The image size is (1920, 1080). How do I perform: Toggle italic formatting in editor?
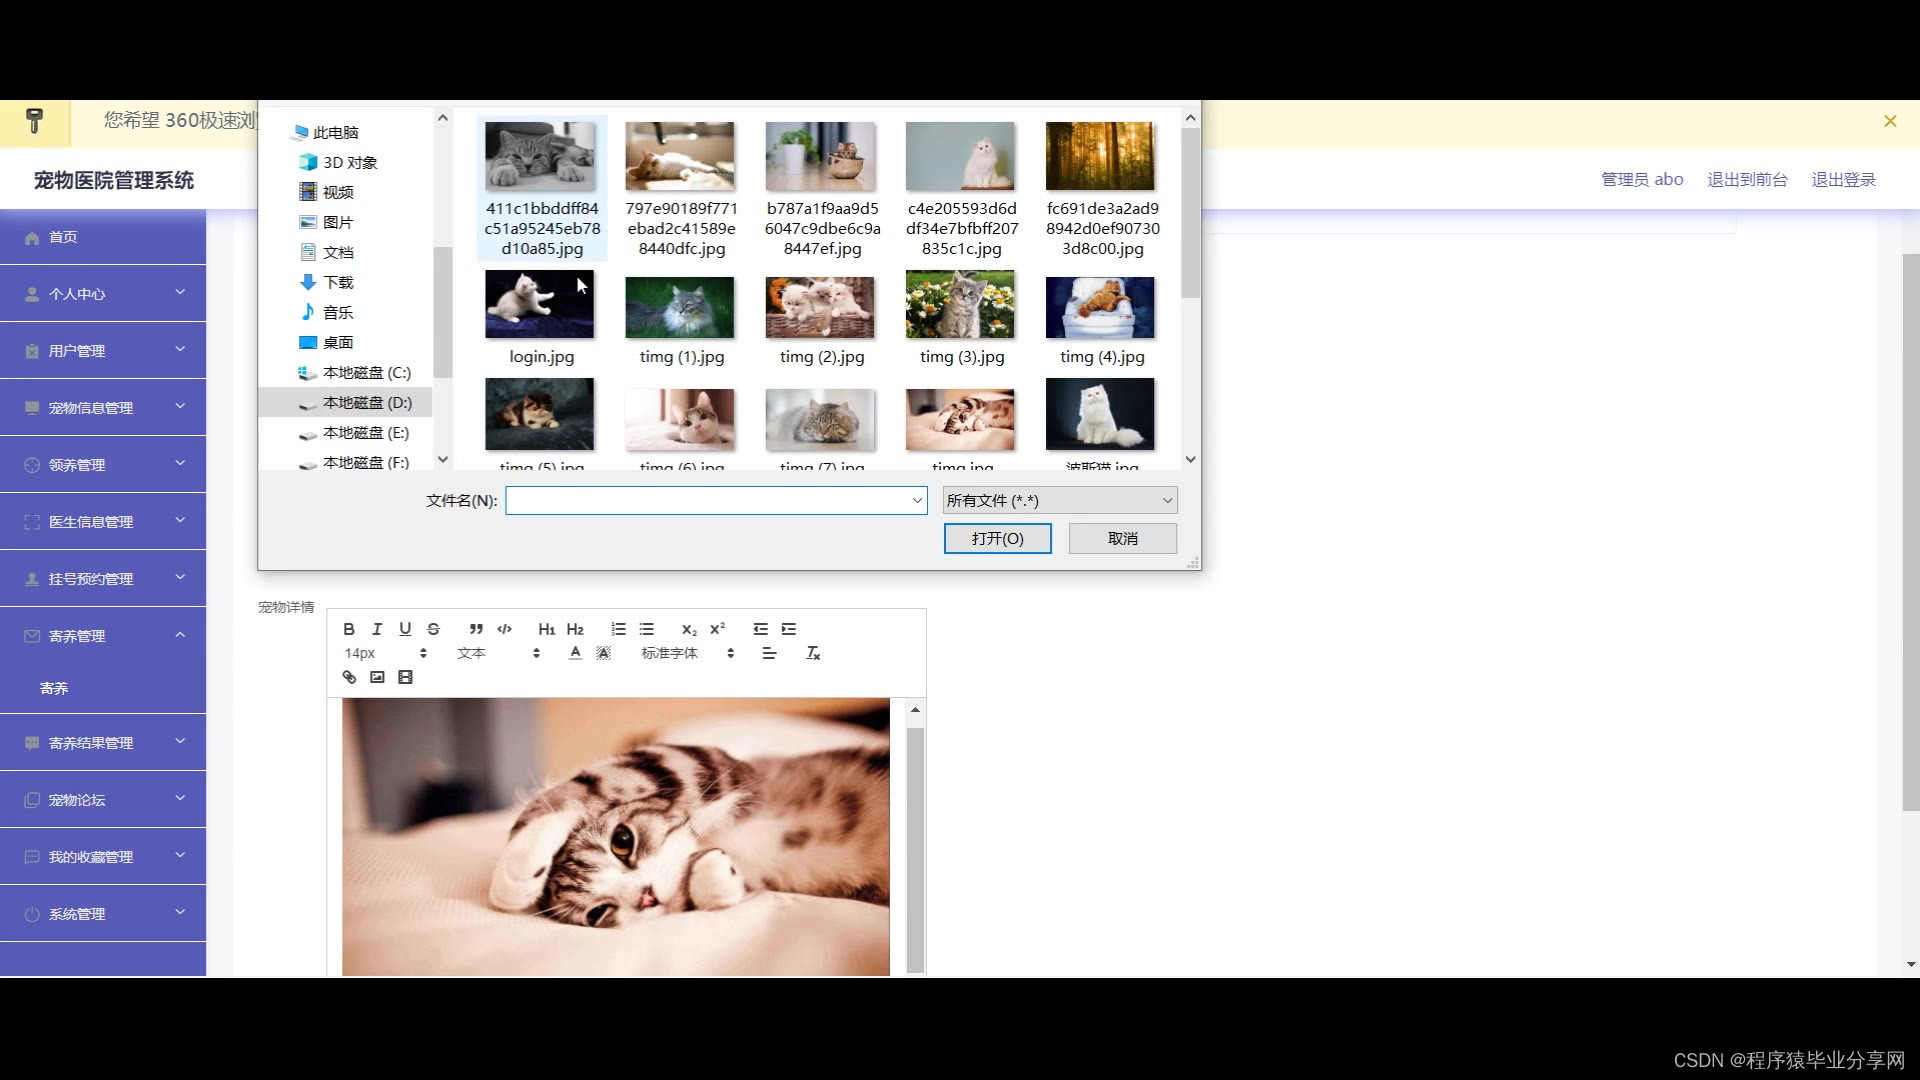click(x=377, y=629)
